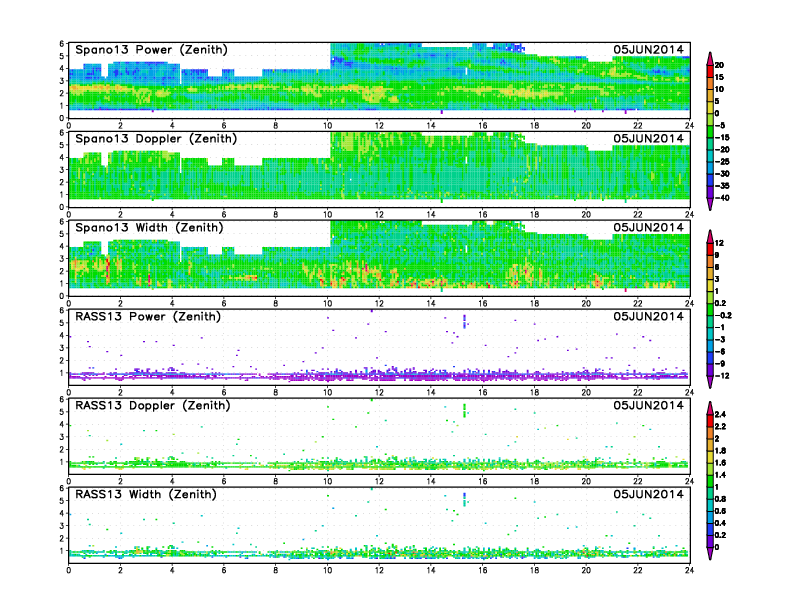Click the 05JUN2014 date in RASS13 Power panel

[649, 316]
